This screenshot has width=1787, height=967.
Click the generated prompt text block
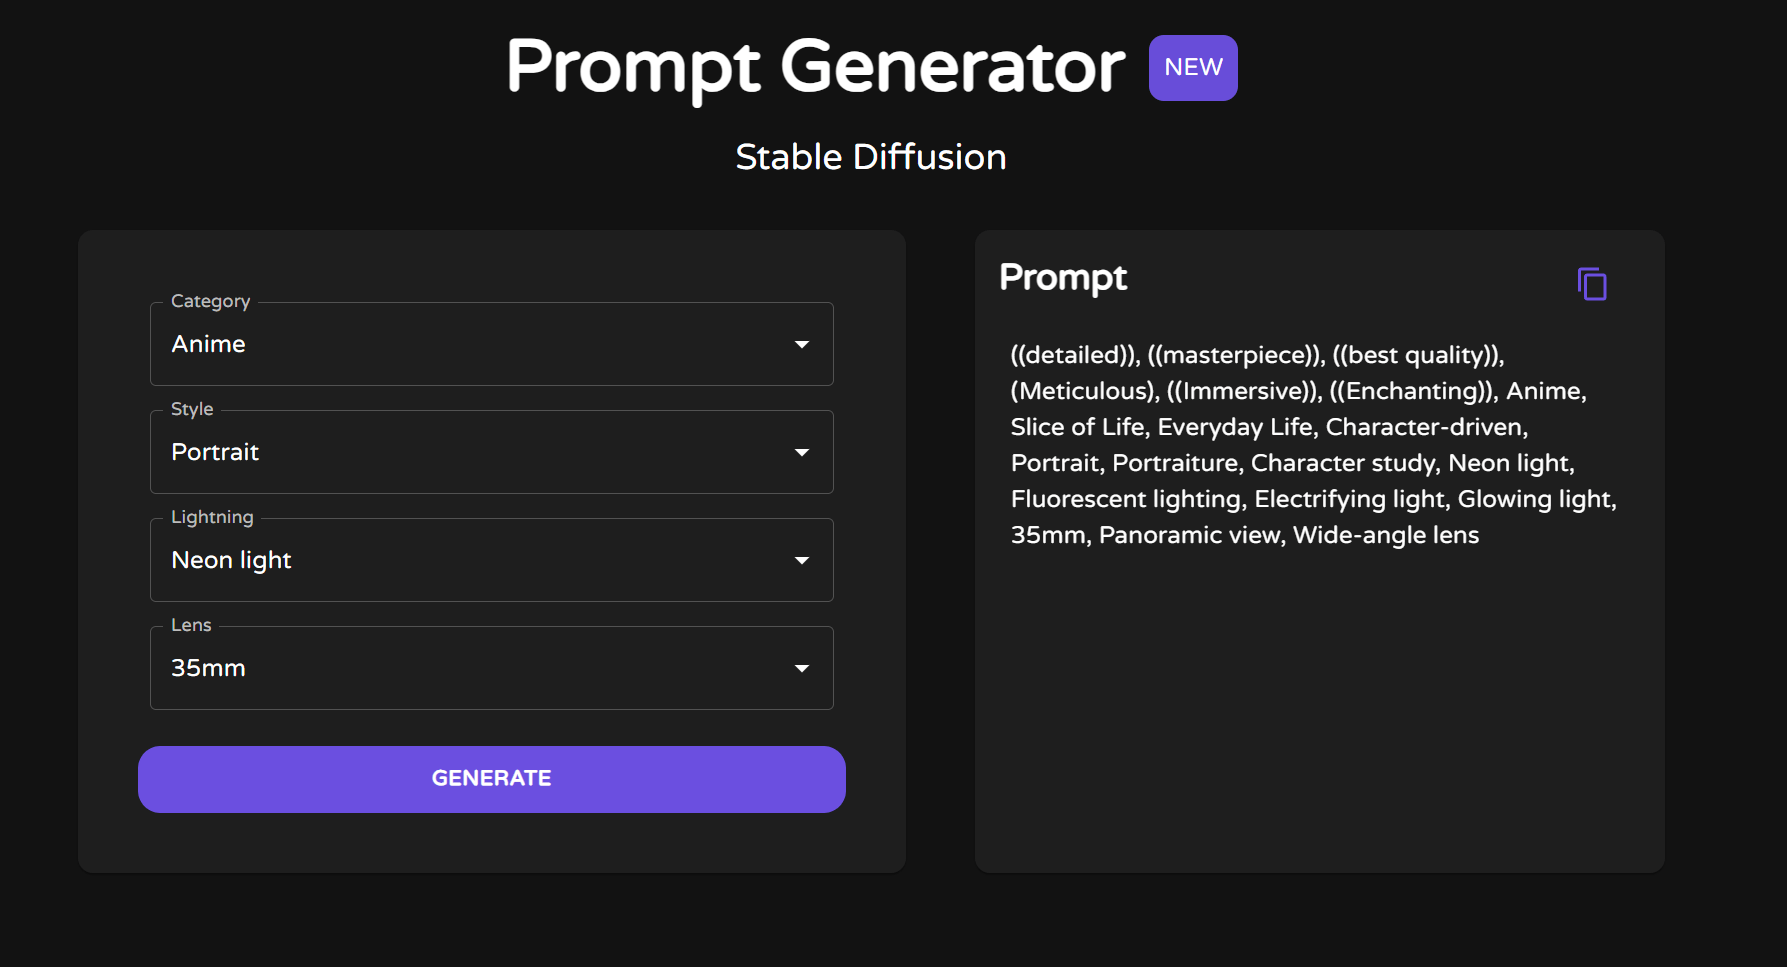click(1312, 445)
